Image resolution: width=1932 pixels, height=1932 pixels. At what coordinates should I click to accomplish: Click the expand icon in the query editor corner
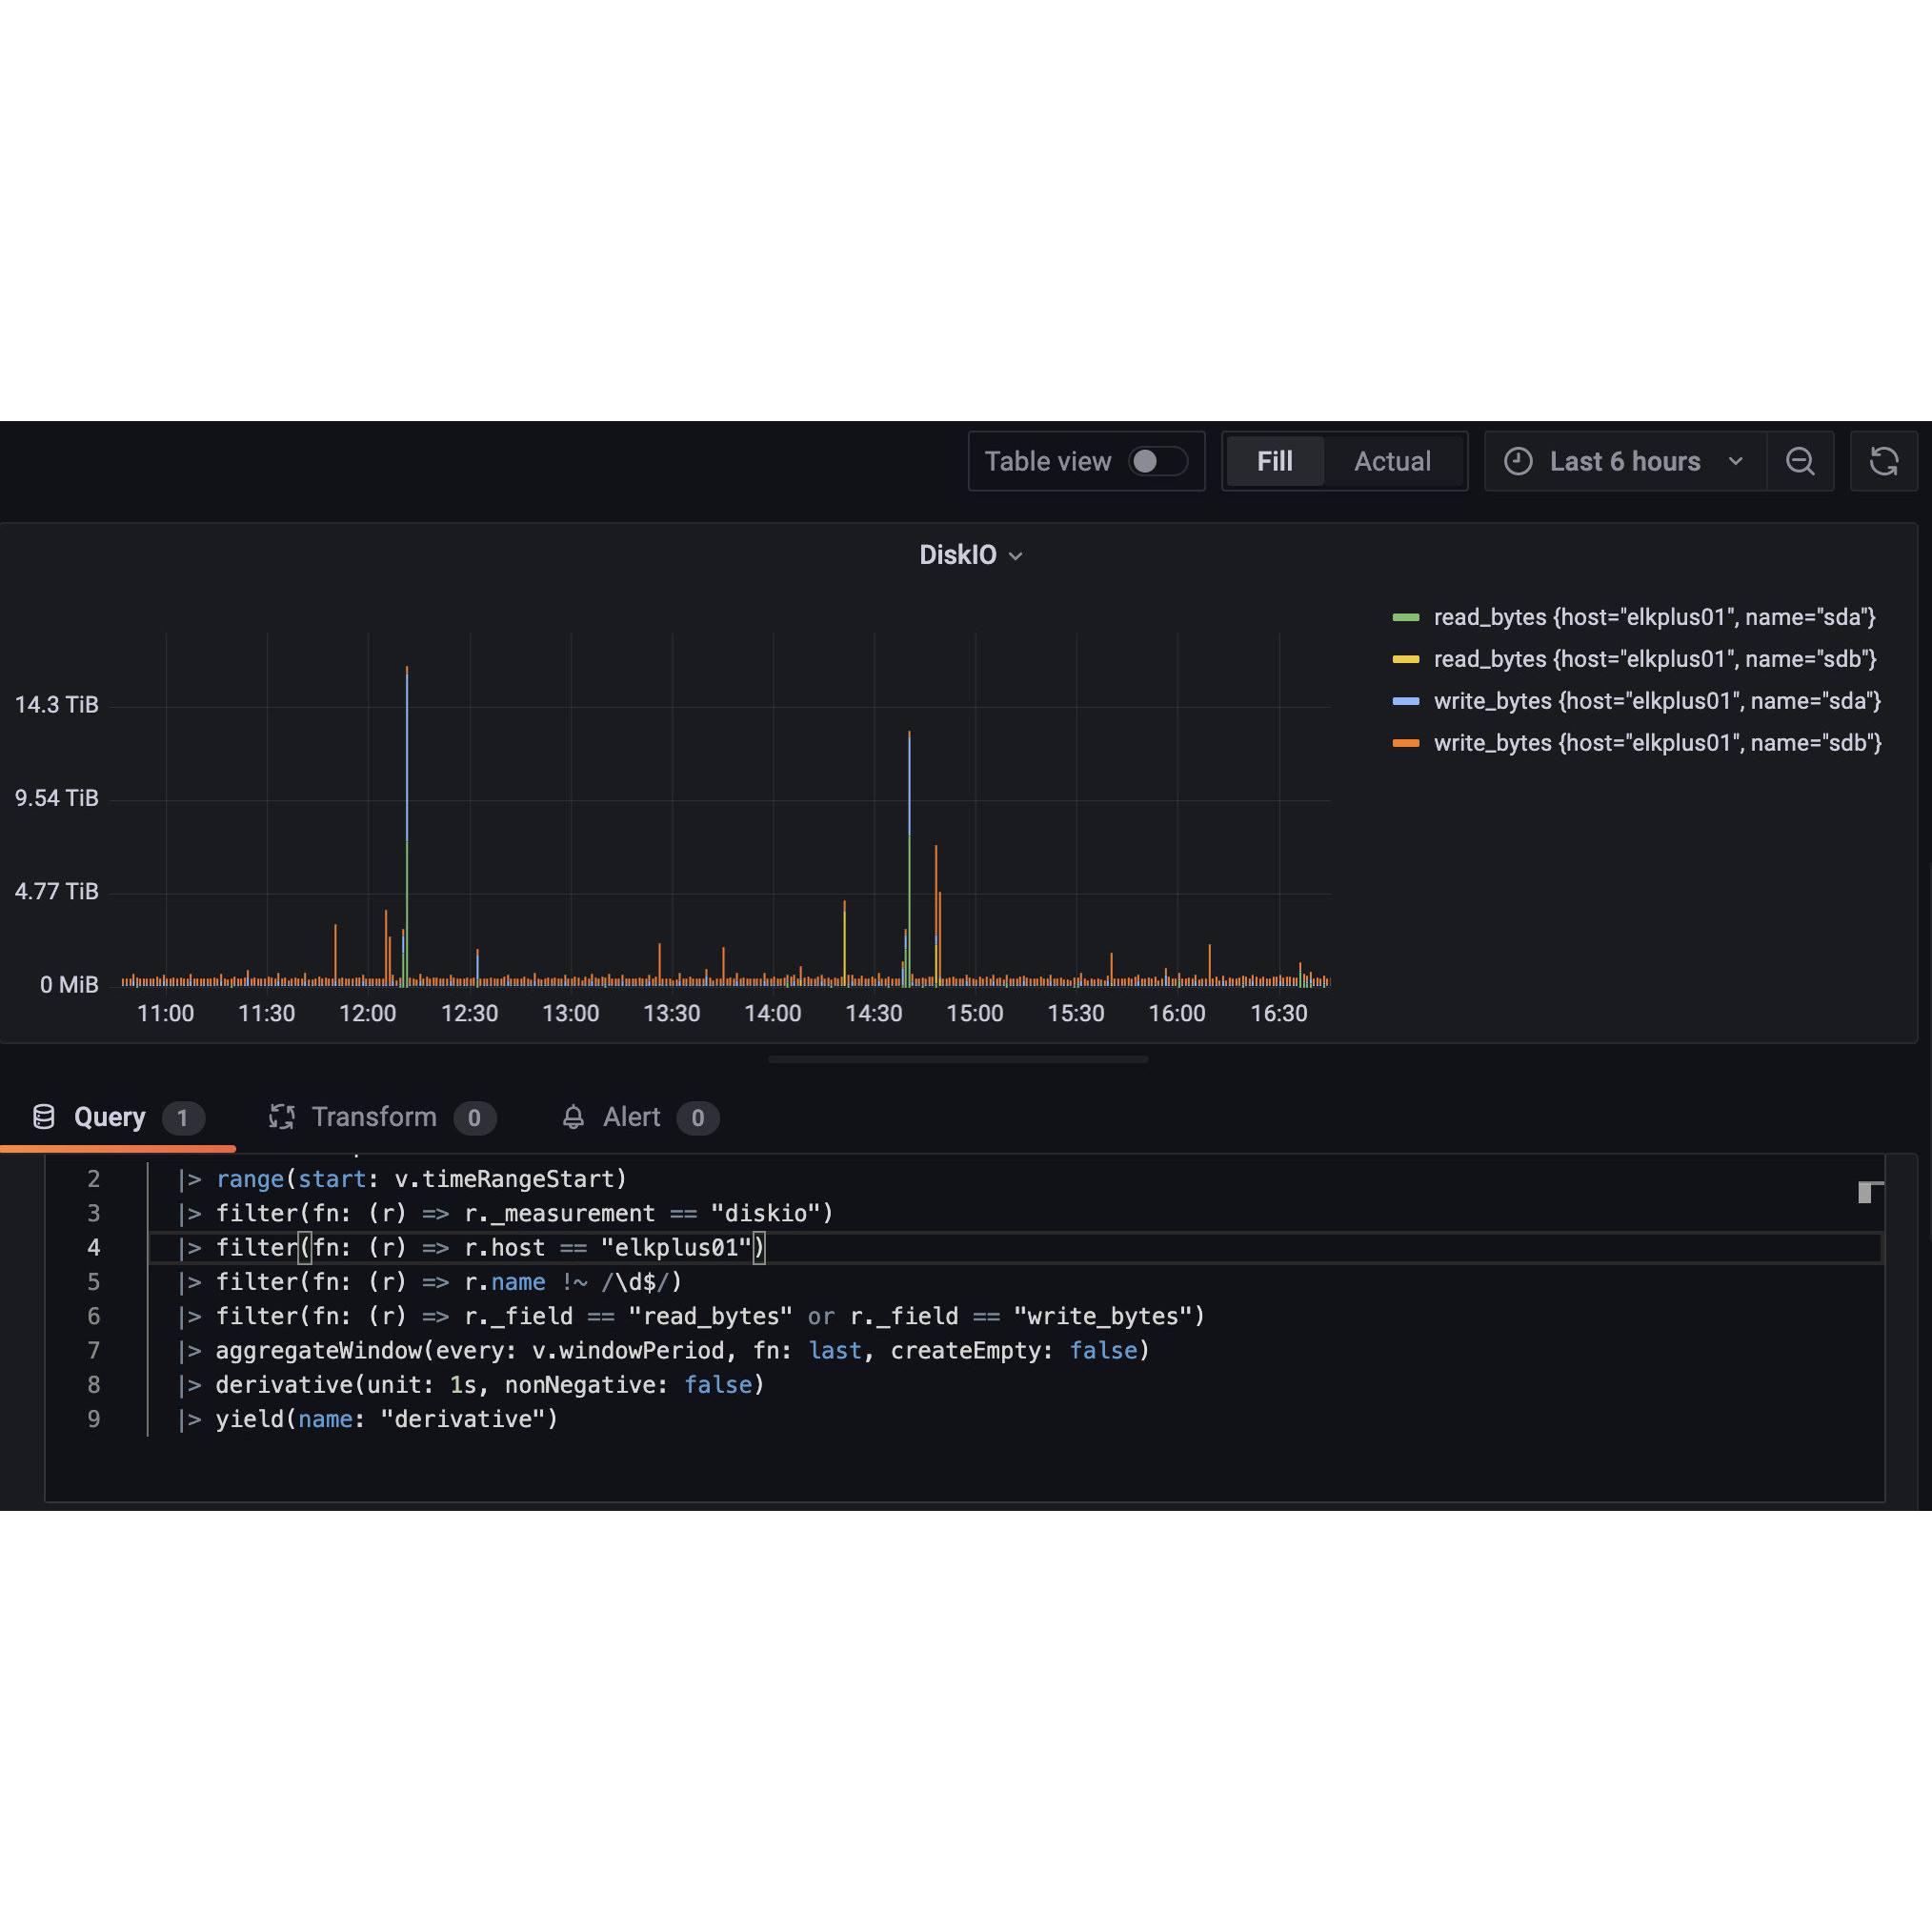pos(1870,1192)
